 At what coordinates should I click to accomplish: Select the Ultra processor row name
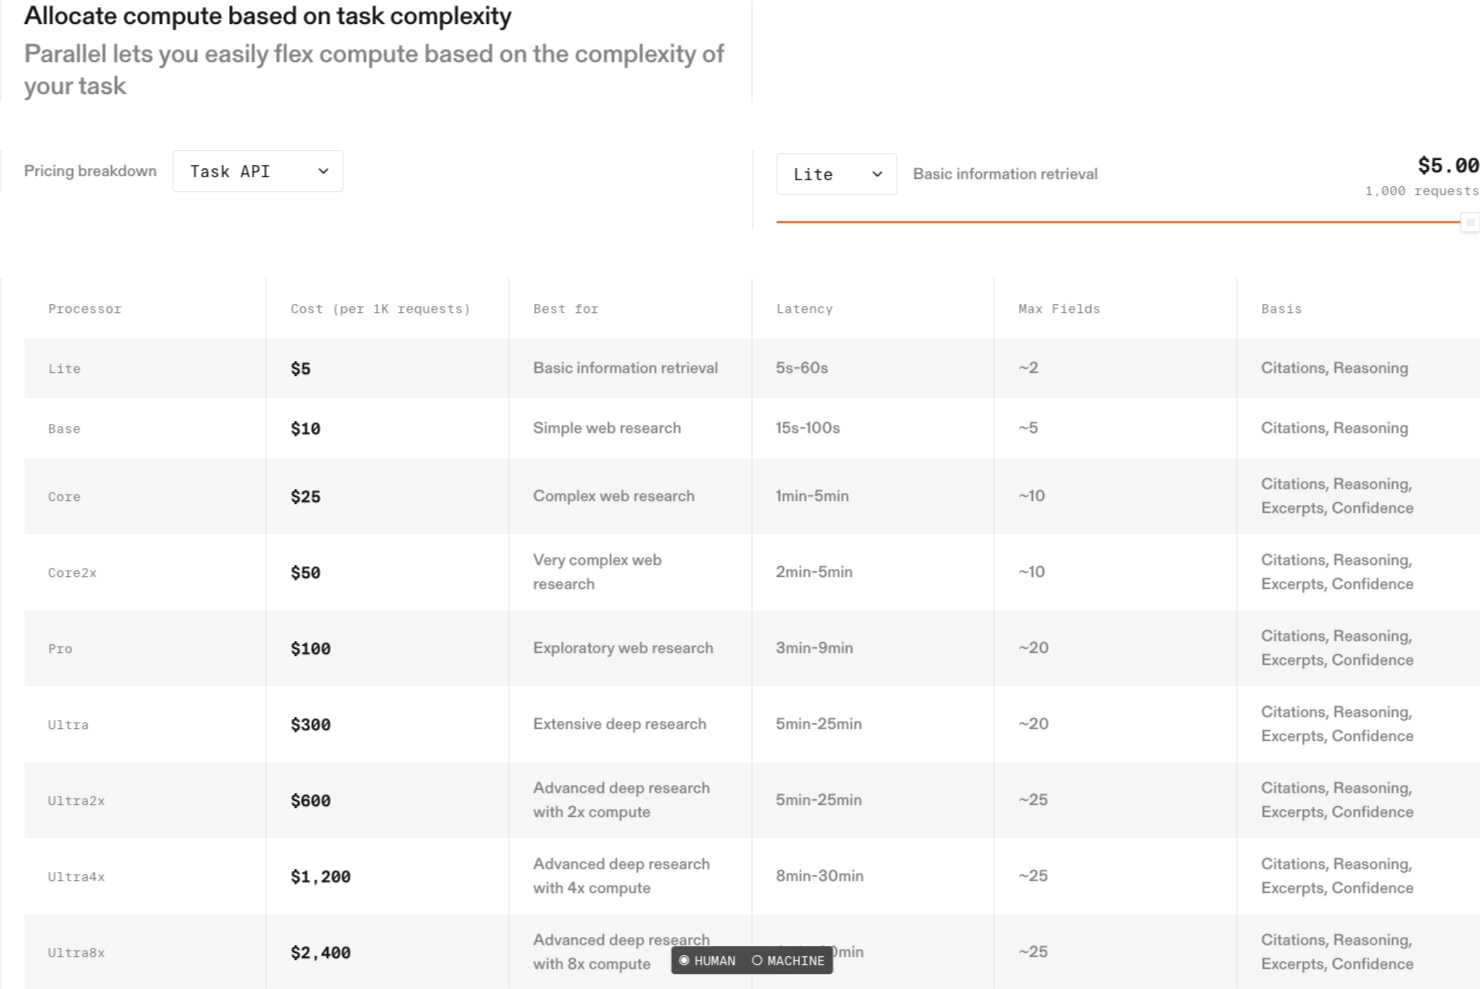tap(68, 725)
